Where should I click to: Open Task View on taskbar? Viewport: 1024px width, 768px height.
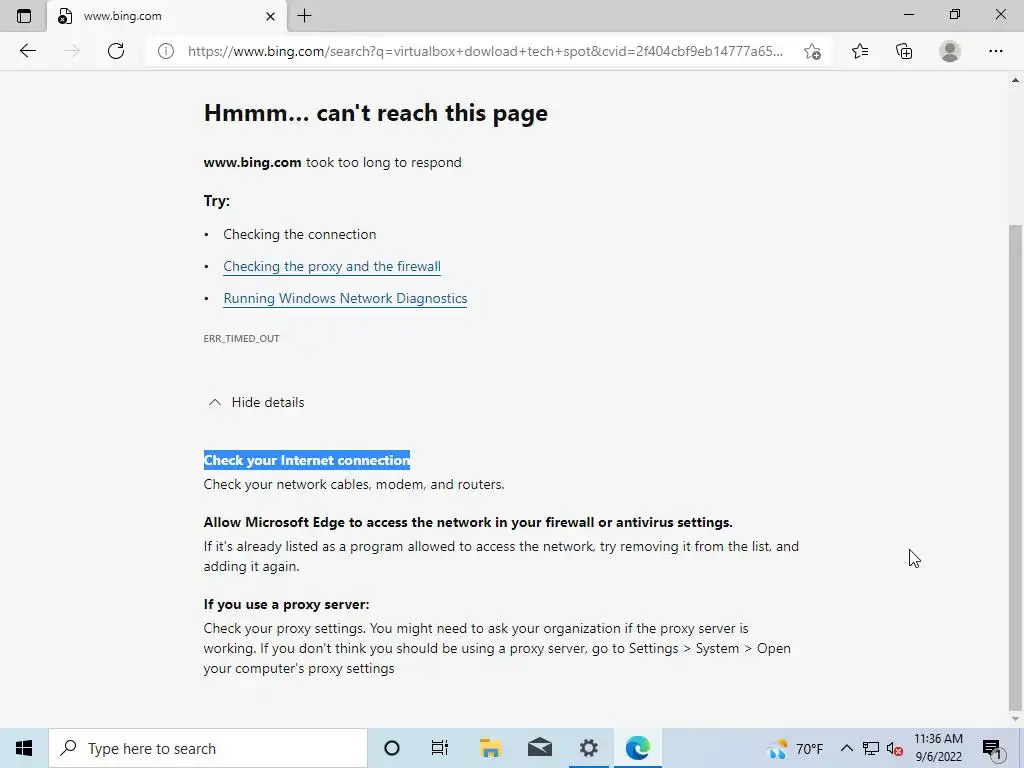440,748
